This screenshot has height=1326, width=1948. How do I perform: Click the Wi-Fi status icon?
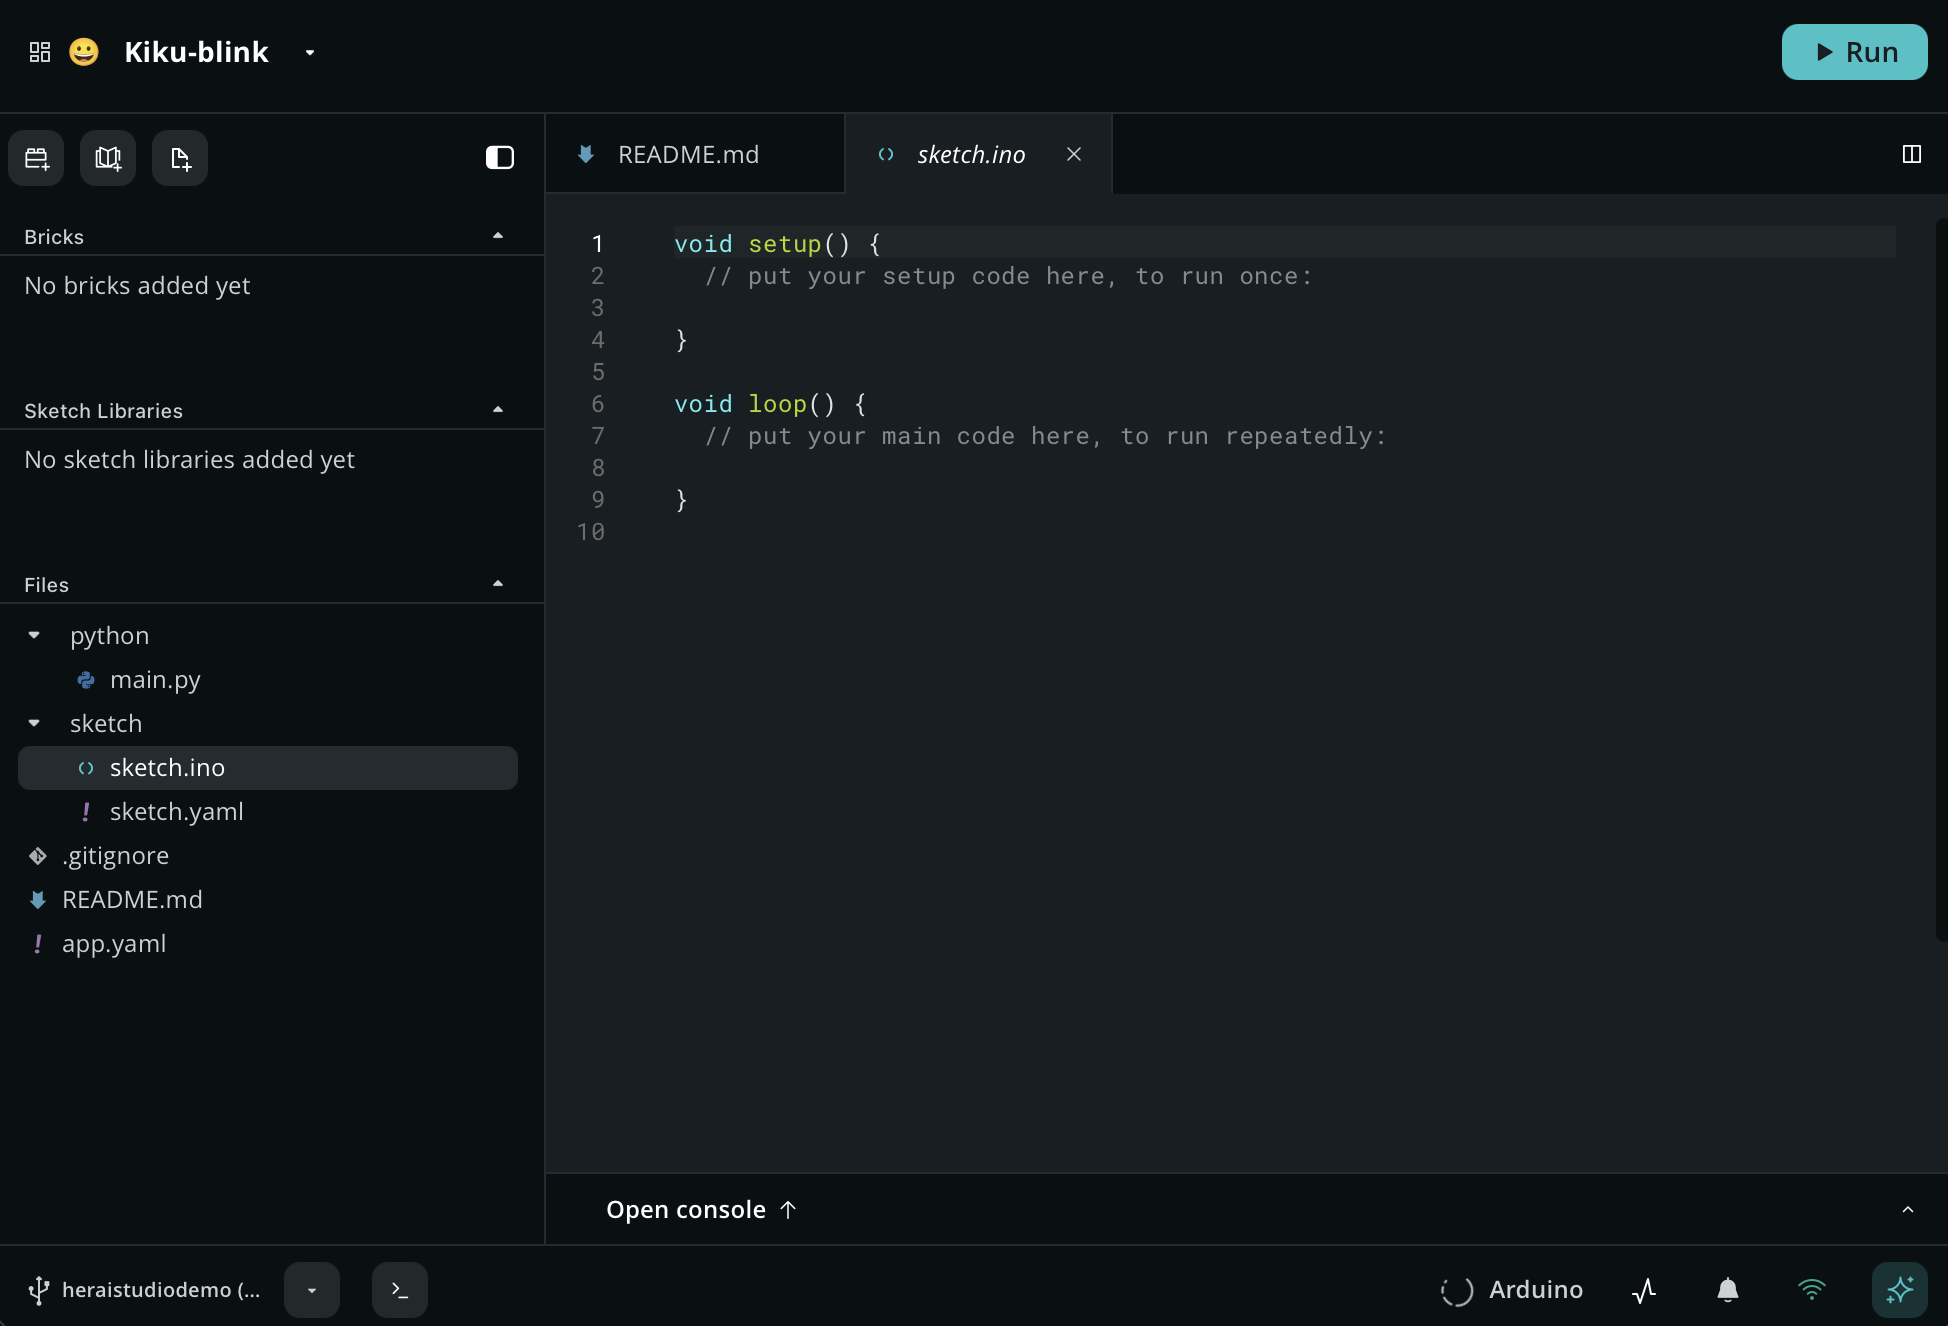pos(1812,1290)
